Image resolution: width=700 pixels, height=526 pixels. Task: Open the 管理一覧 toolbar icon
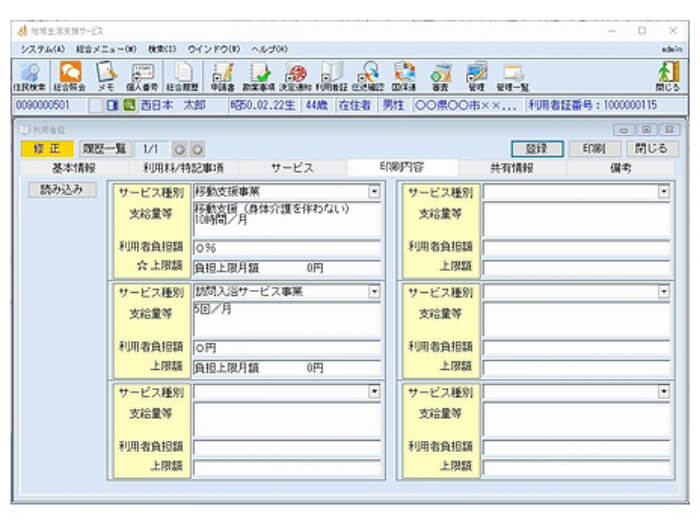pos(514,77)
